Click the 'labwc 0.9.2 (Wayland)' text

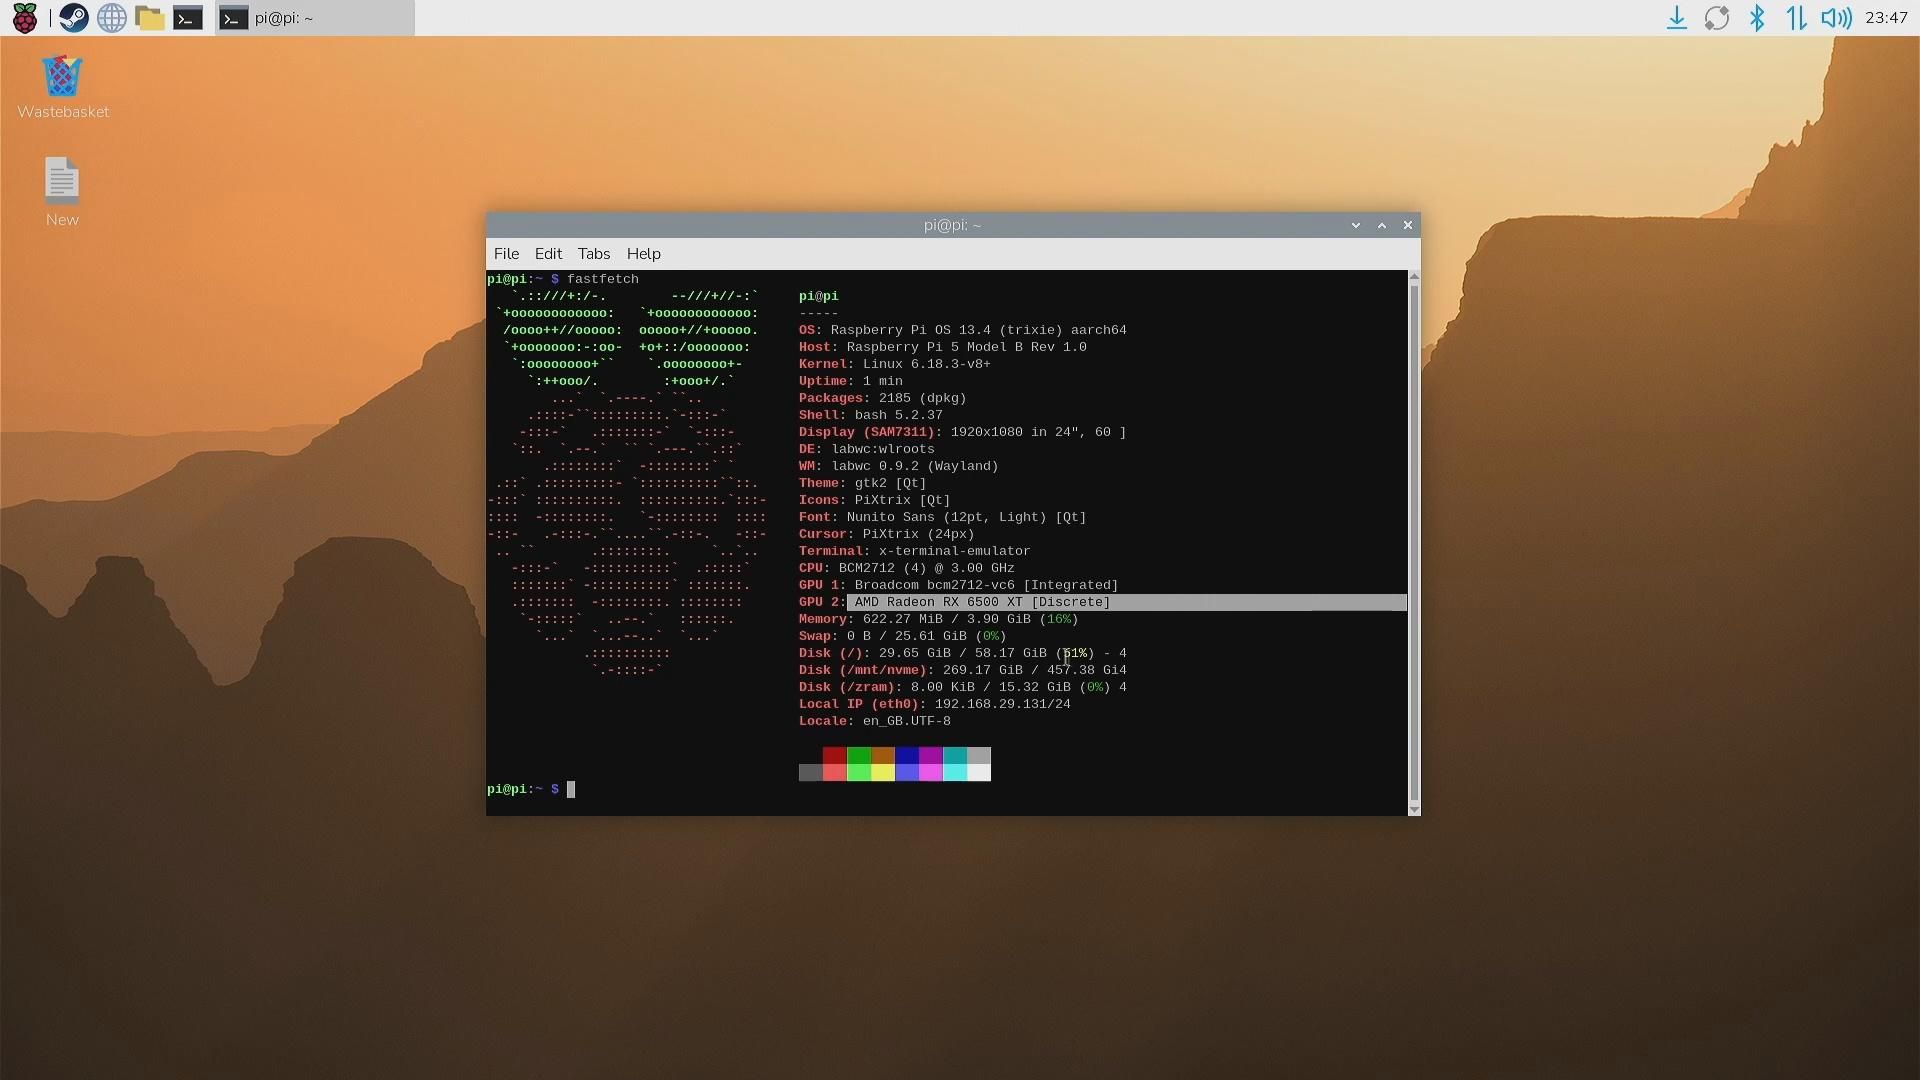[x=914, y=466]
